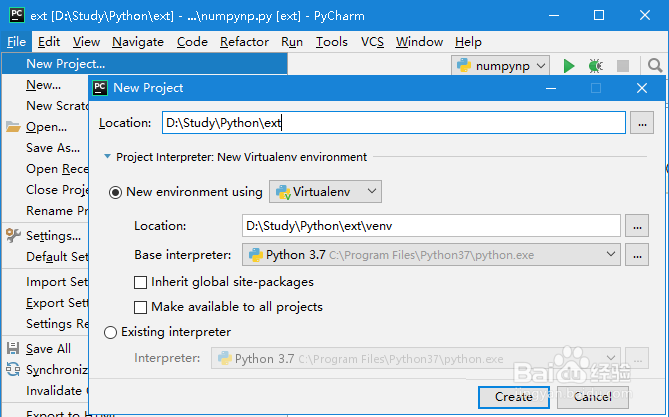
Task: Run the numpynp configuration (green play)
Action: click(x=569, y=66)
